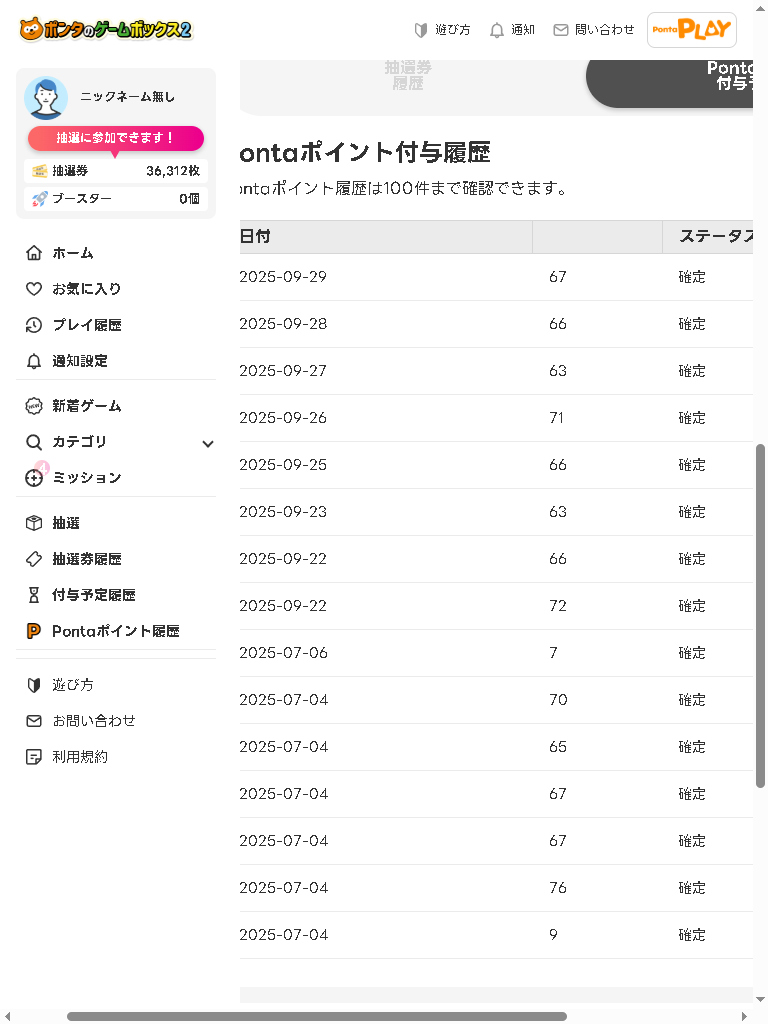Open the Ponta PLAY button
The width and height of the screenshot is (768, 1024).
click(692, 30)
